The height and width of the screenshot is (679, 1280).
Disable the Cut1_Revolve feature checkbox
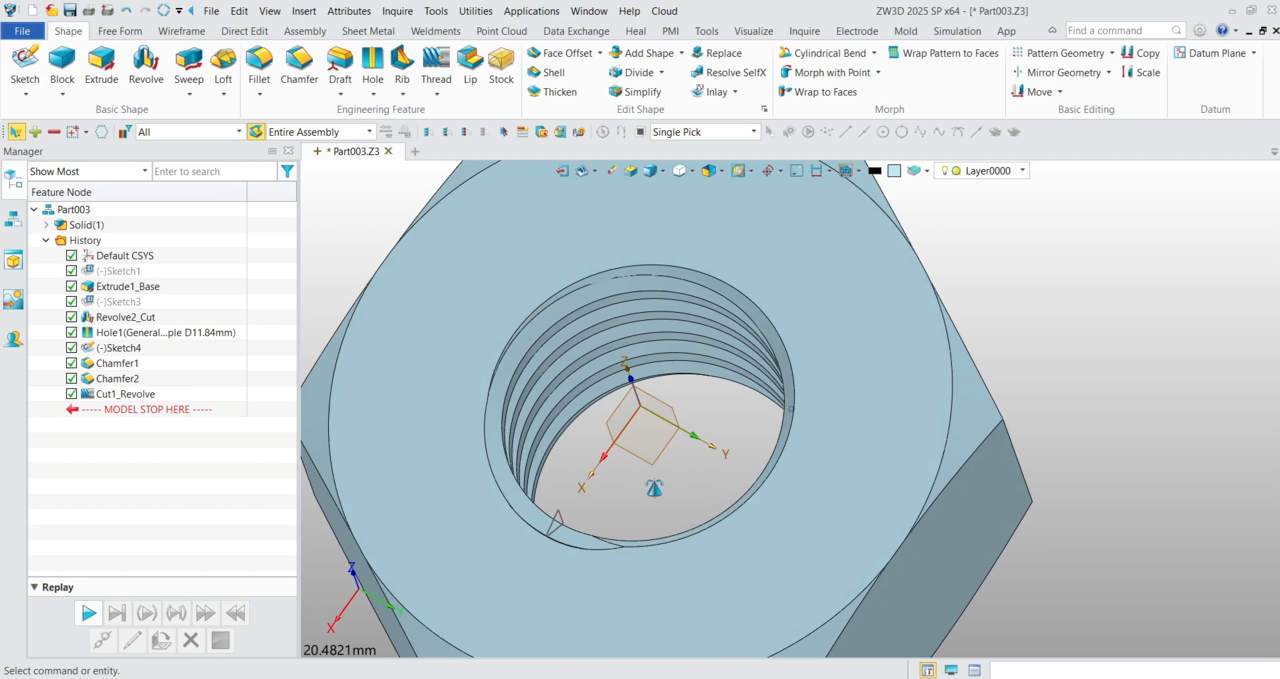point(71,394)
